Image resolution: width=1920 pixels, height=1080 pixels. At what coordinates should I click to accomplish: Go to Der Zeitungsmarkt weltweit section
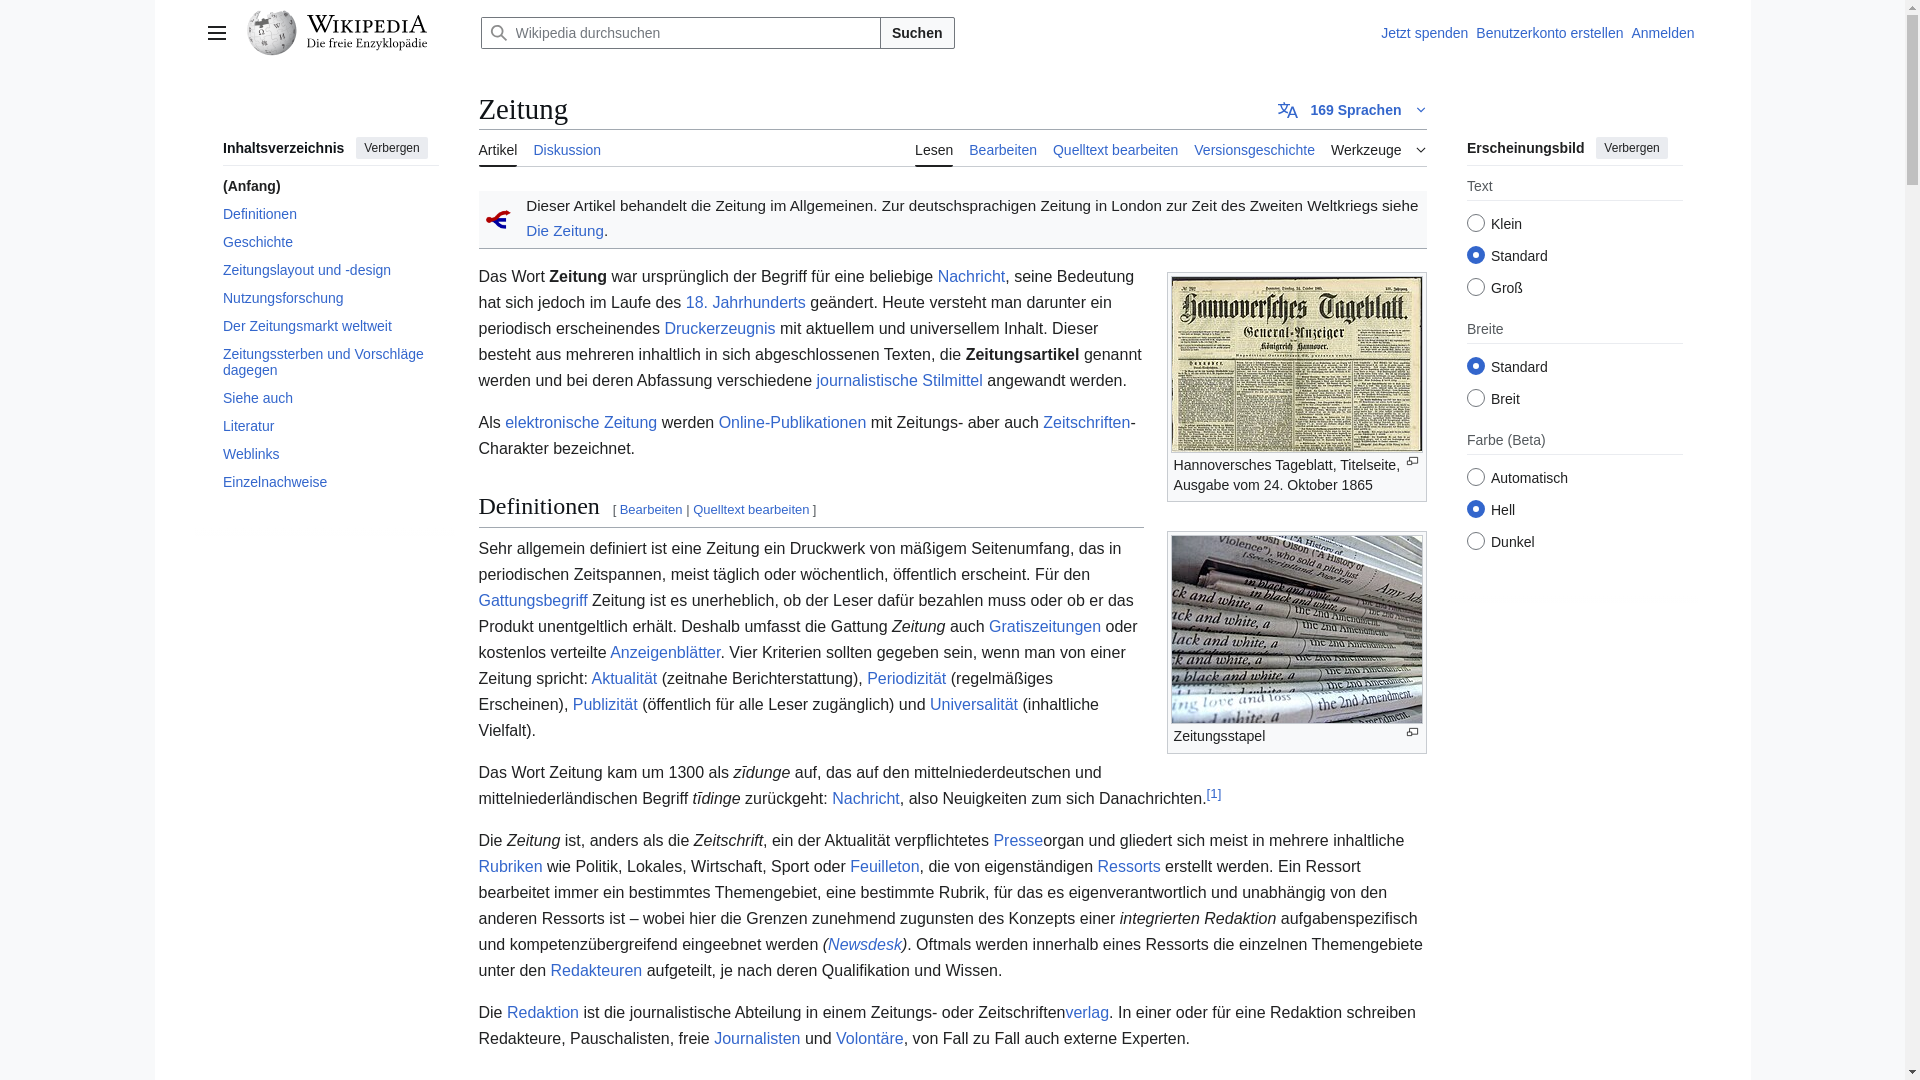coord(307,326)
